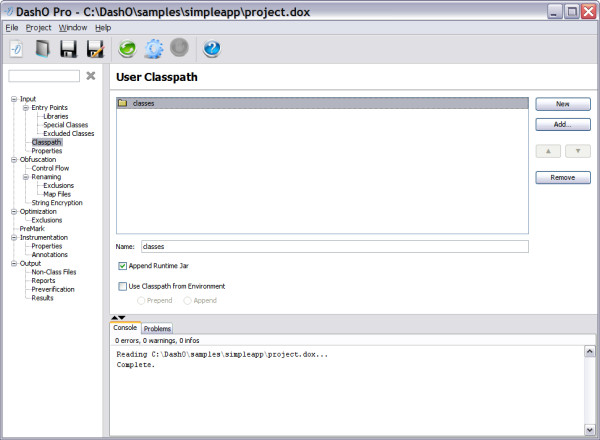Open the Help menu

[103, 28]
